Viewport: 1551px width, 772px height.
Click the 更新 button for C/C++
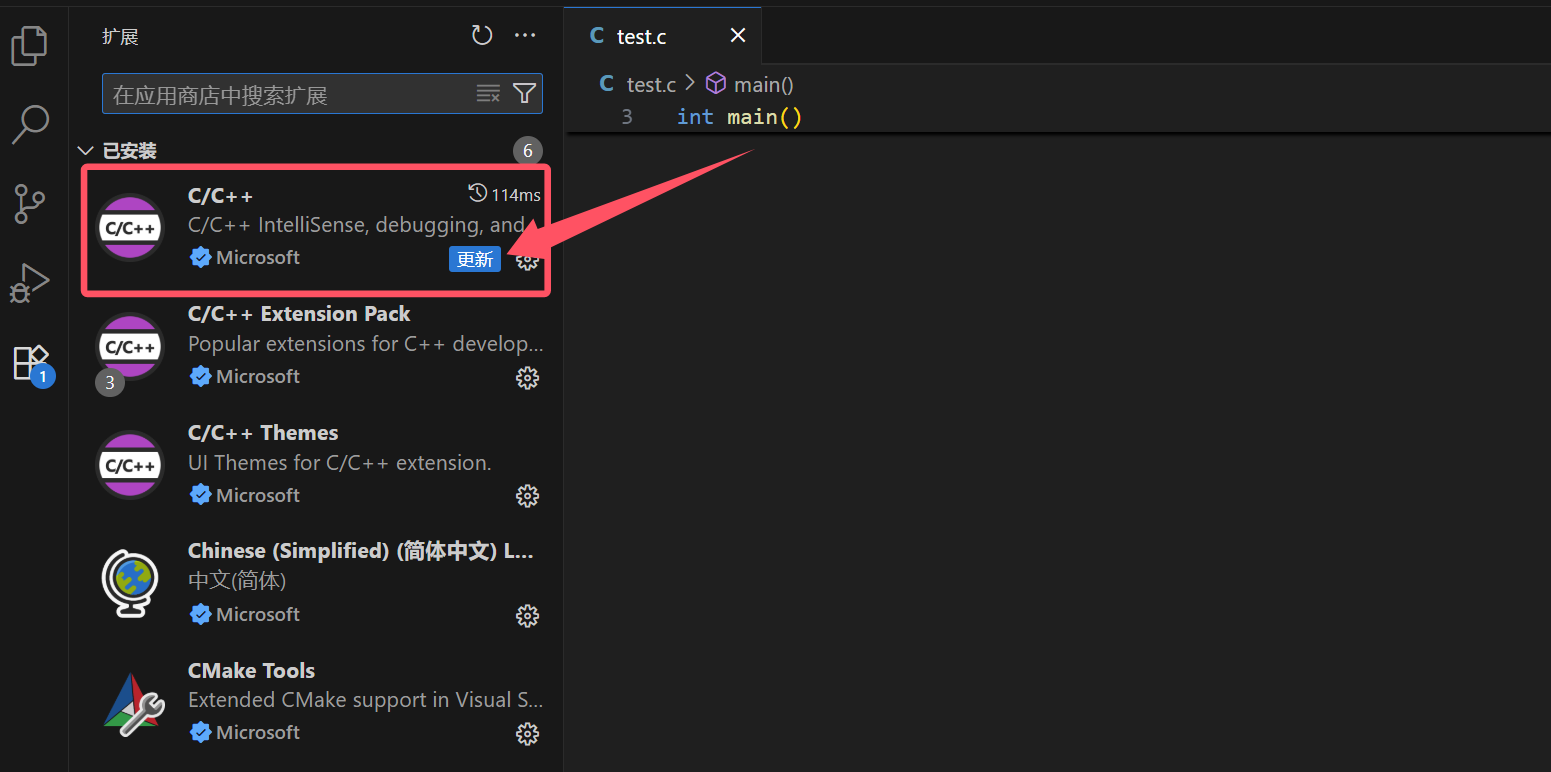click(x=475, y=259)
